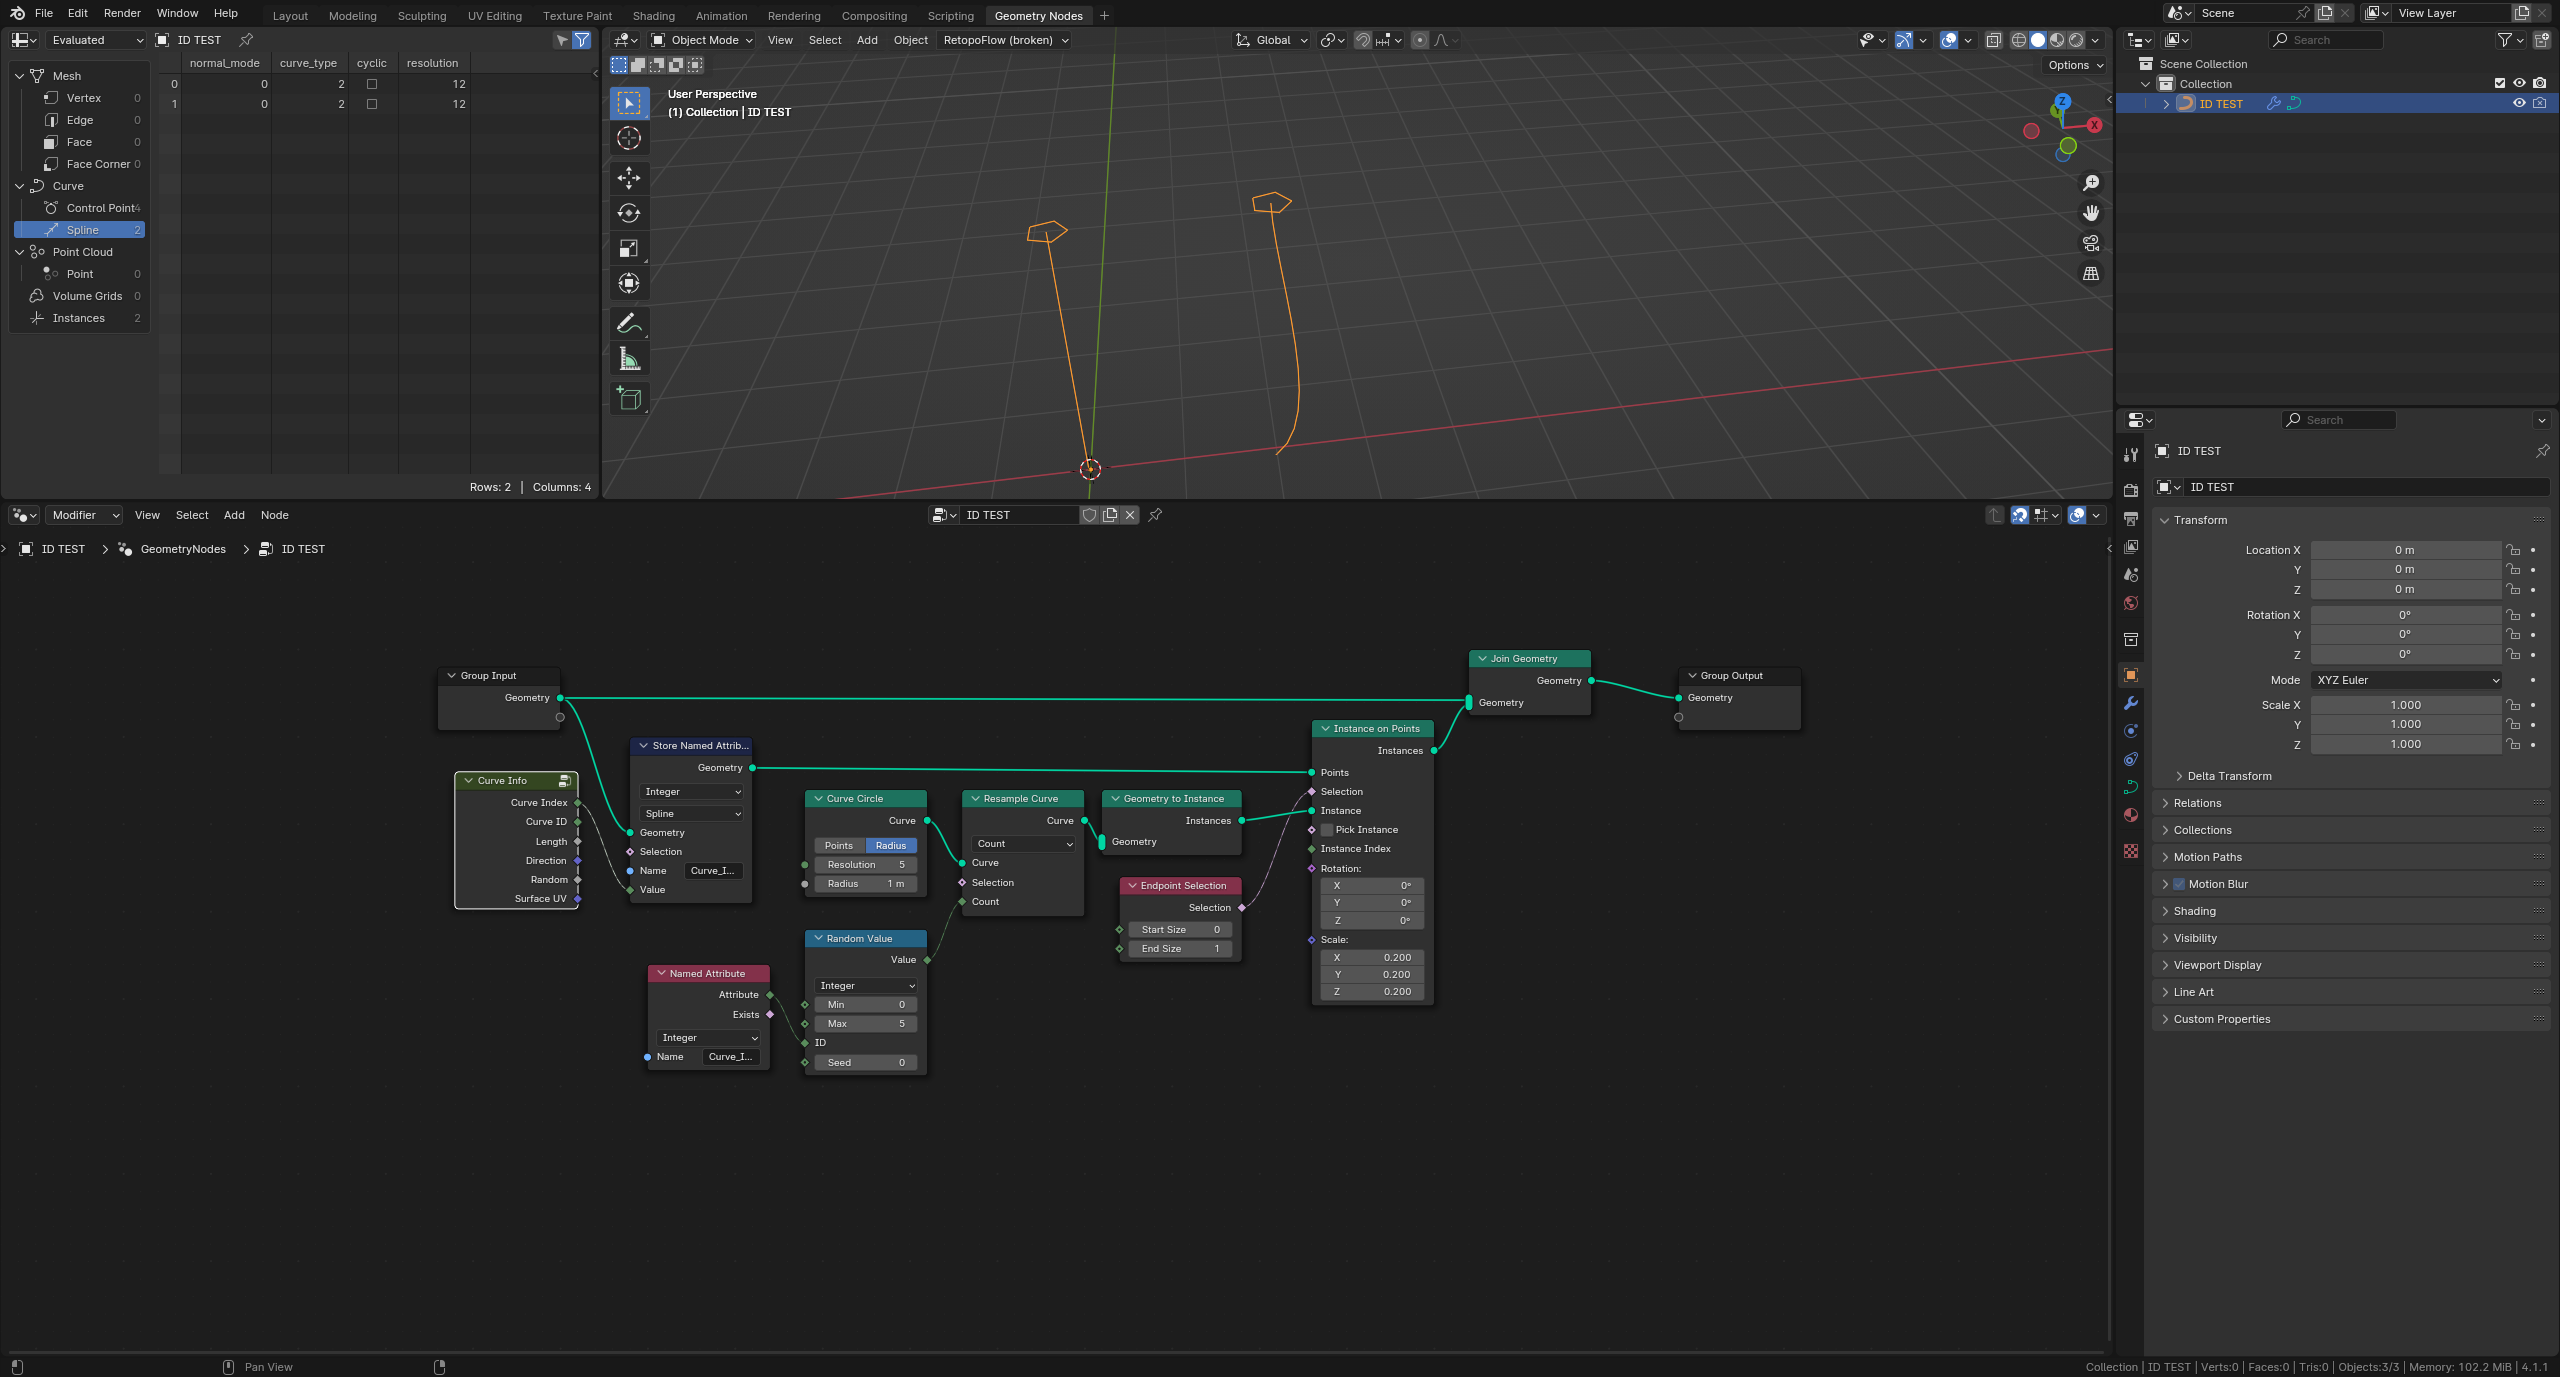Collapse the Join Geometry node
2560x1377 pixels.
1483,659
